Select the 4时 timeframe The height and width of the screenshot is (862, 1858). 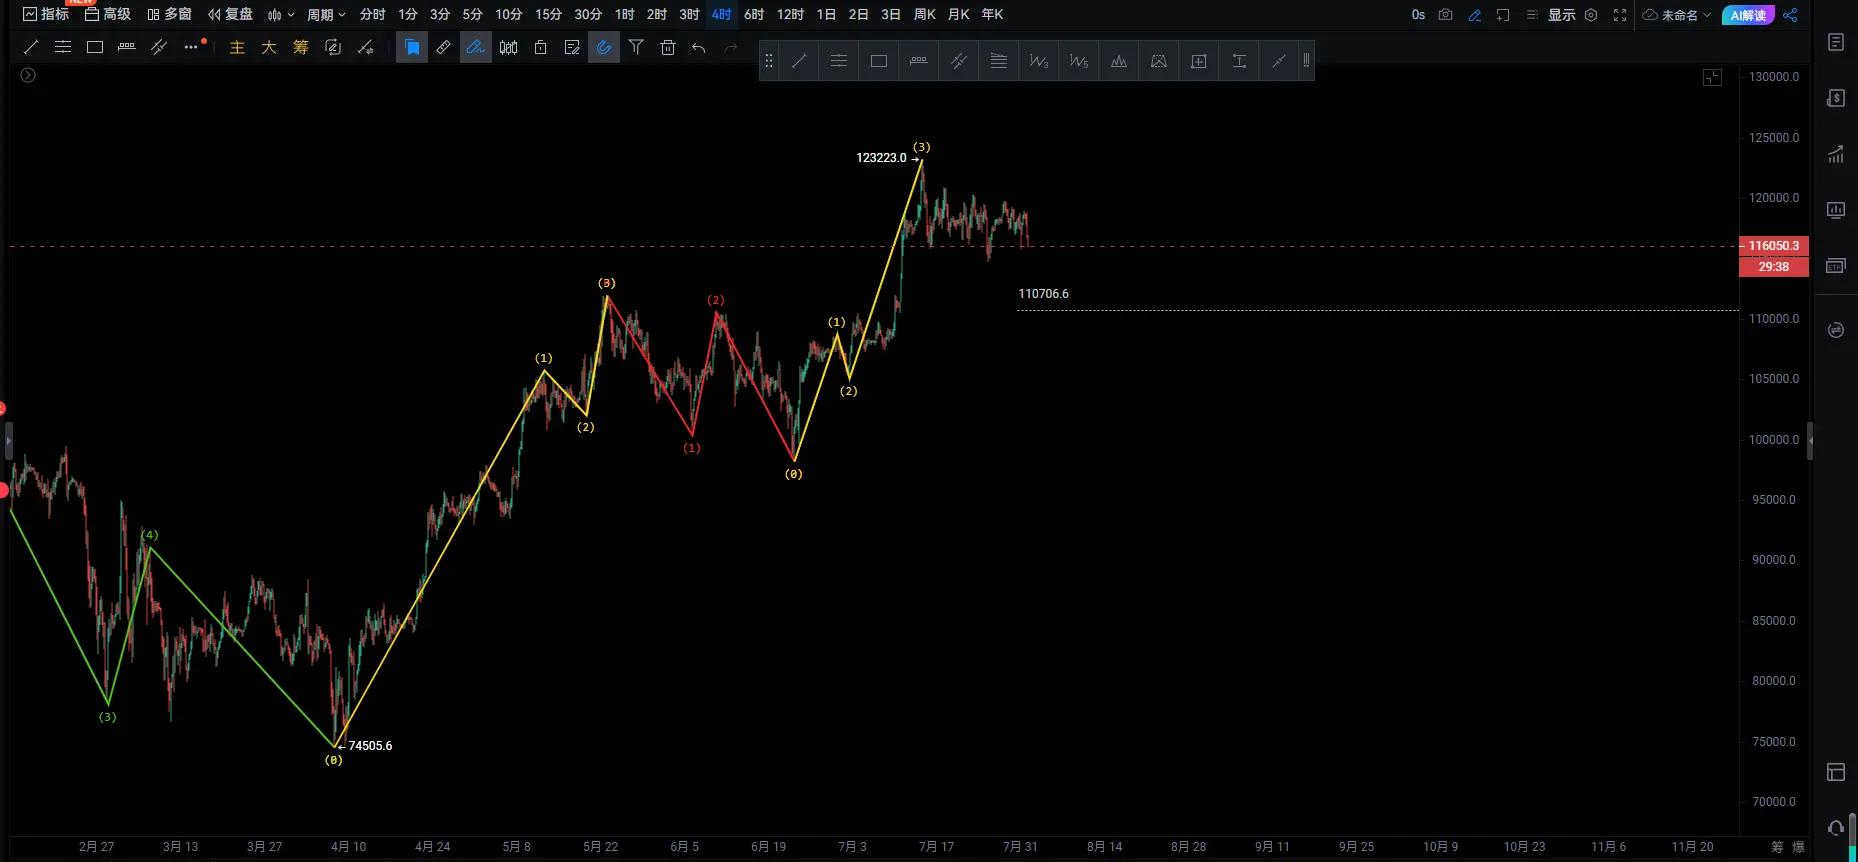(721, 14)
